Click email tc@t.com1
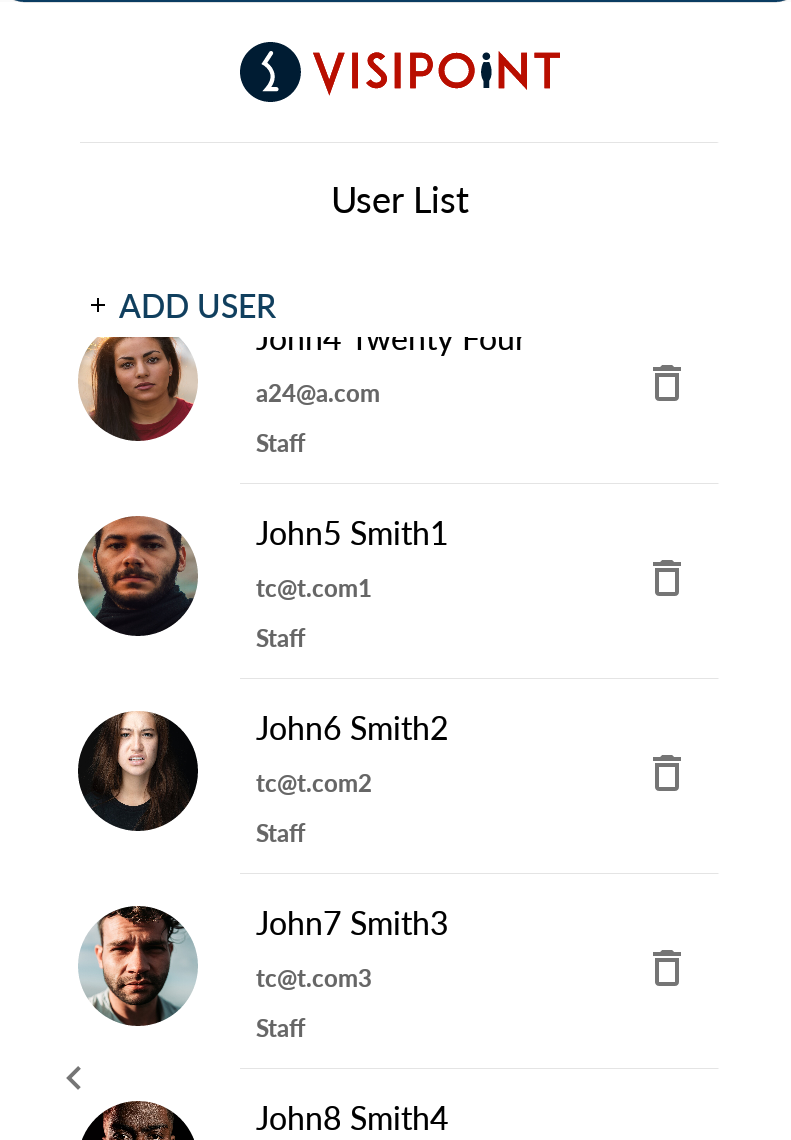The width and height of the screenshot is (791, 1140). pos(313,589)
